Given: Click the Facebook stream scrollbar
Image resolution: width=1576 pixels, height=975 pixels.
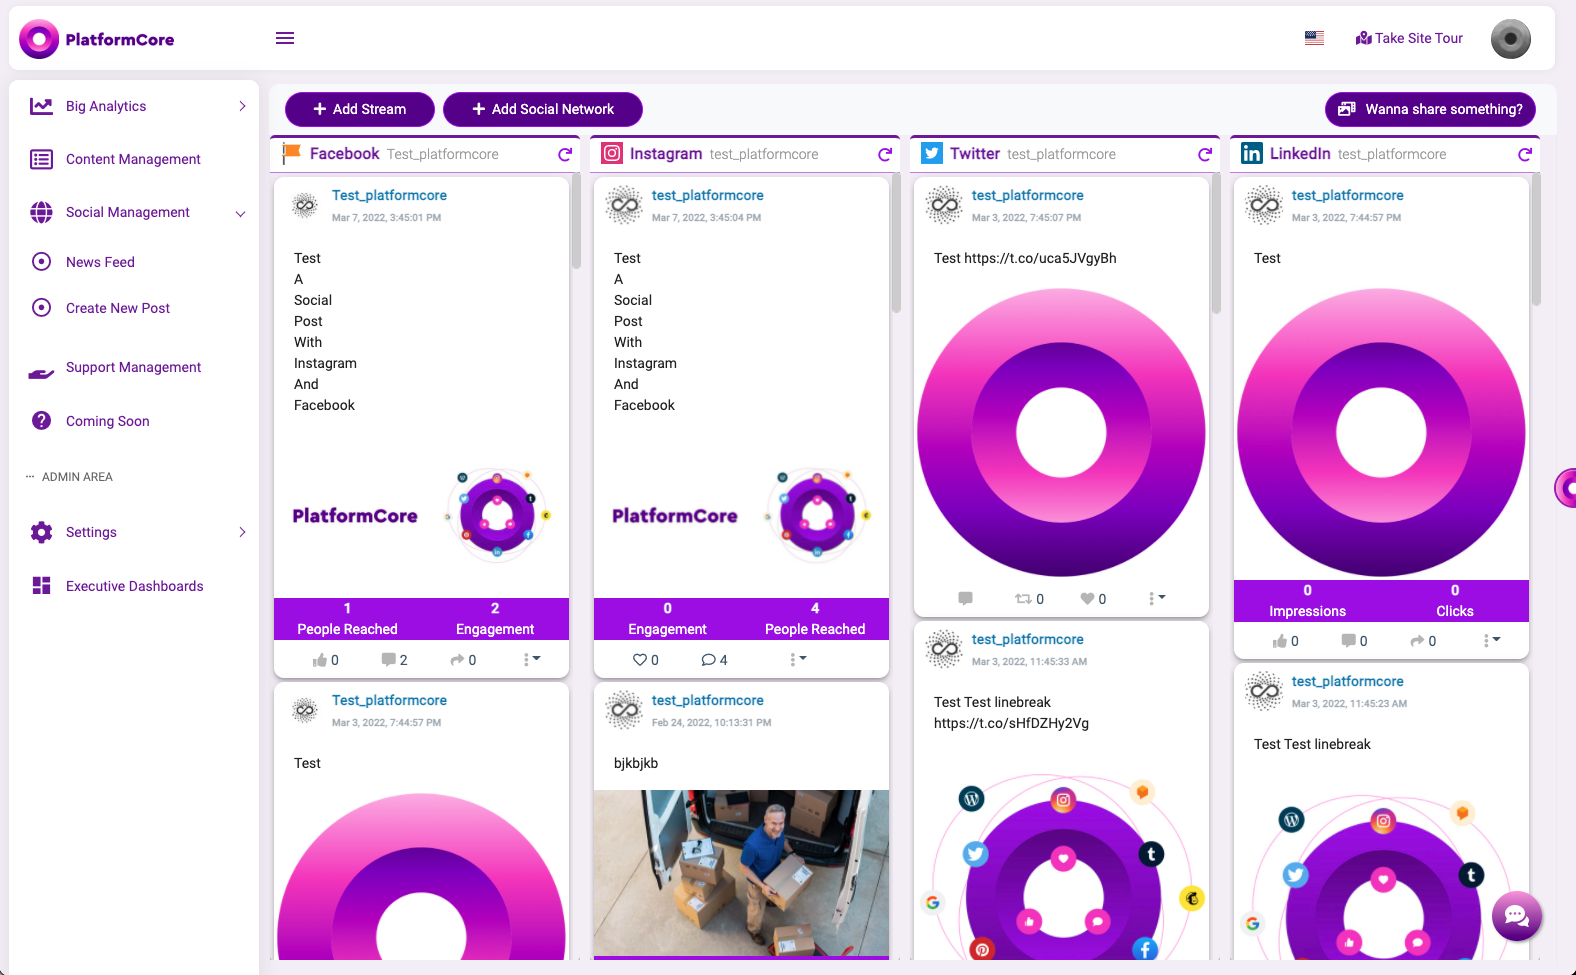Looking at the screenshot, I should point(576,222).
